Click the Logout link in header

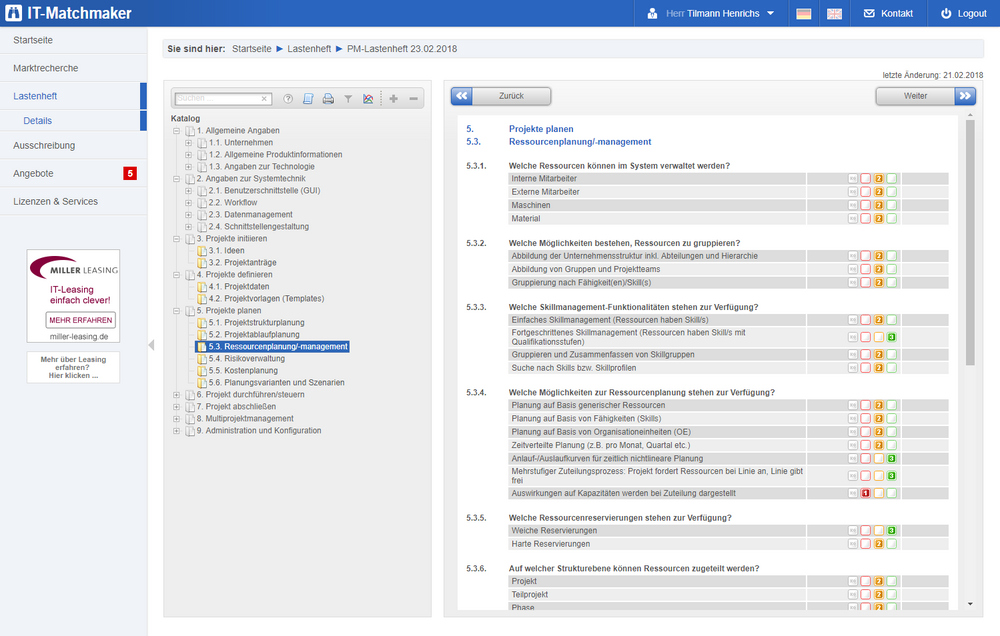point(962,14)
